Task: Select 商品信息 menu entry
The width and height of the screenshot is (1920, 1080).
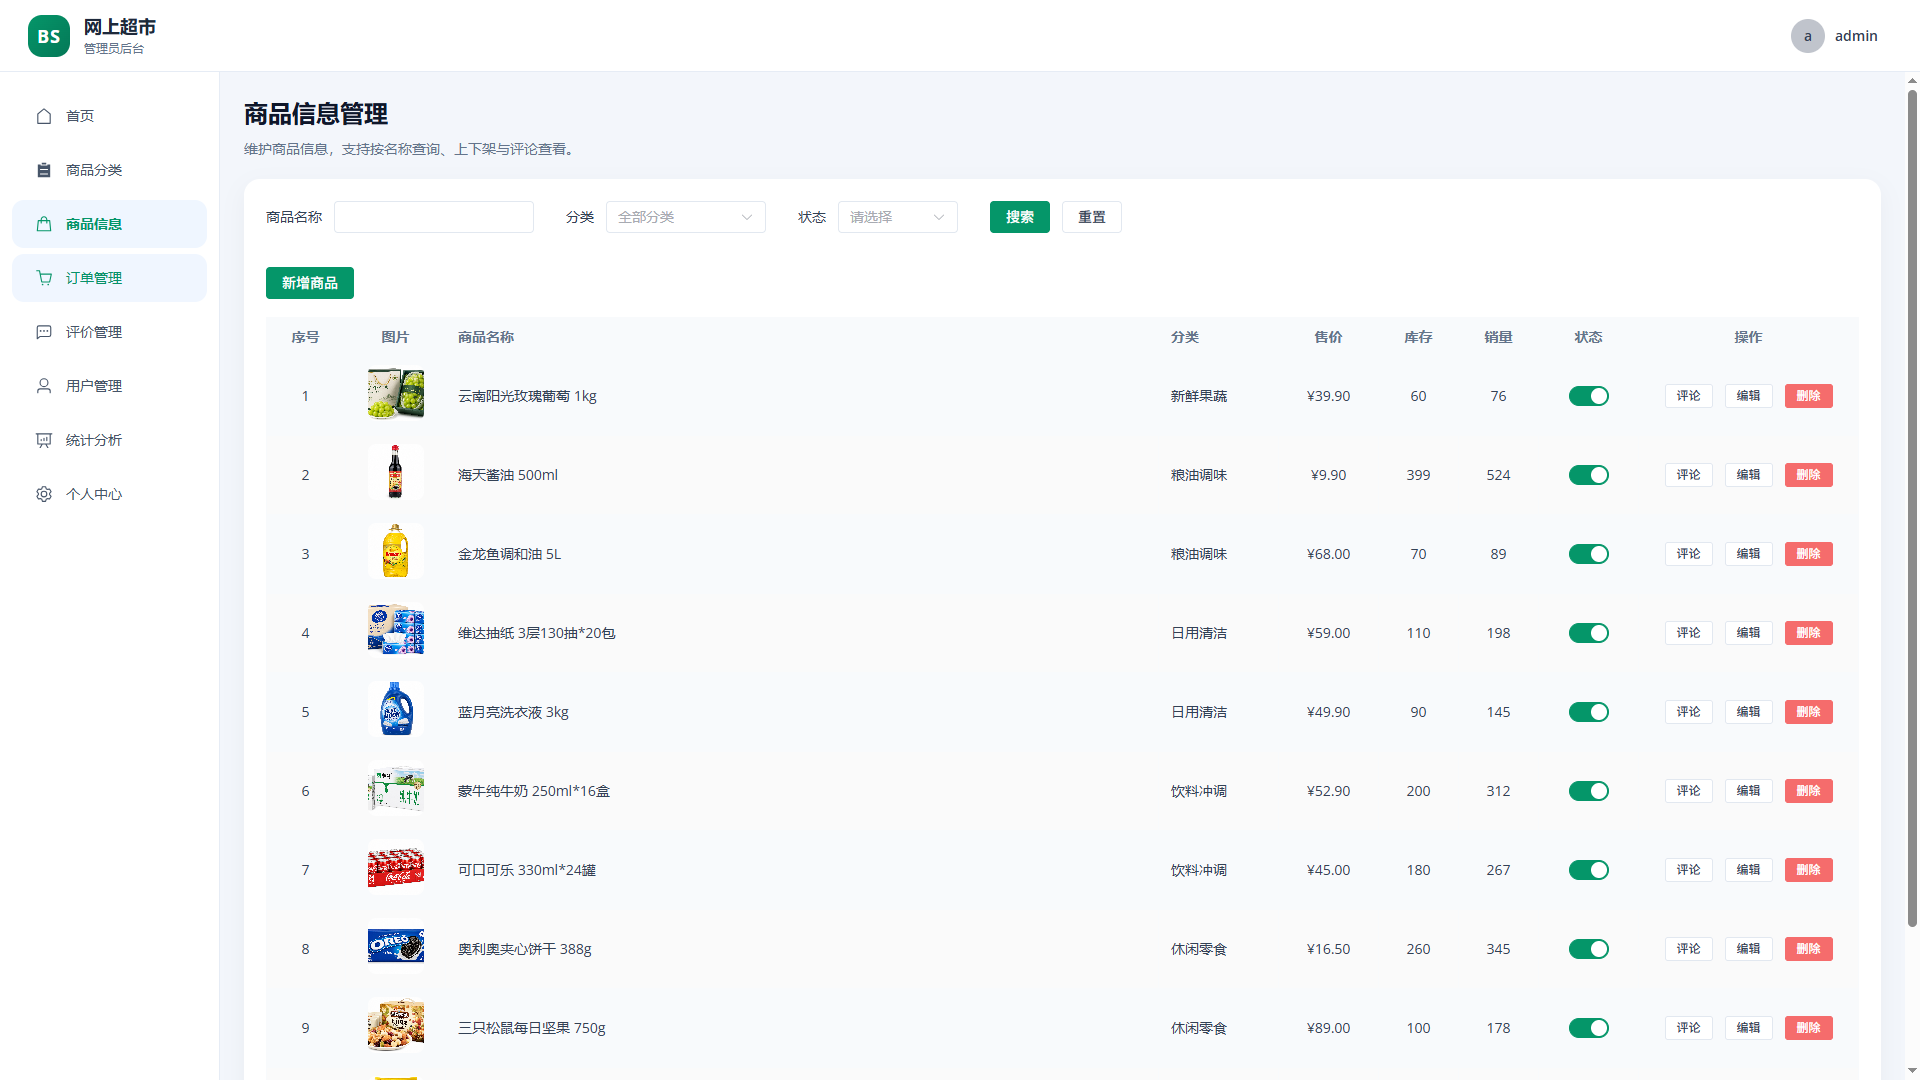Action: 109,224
